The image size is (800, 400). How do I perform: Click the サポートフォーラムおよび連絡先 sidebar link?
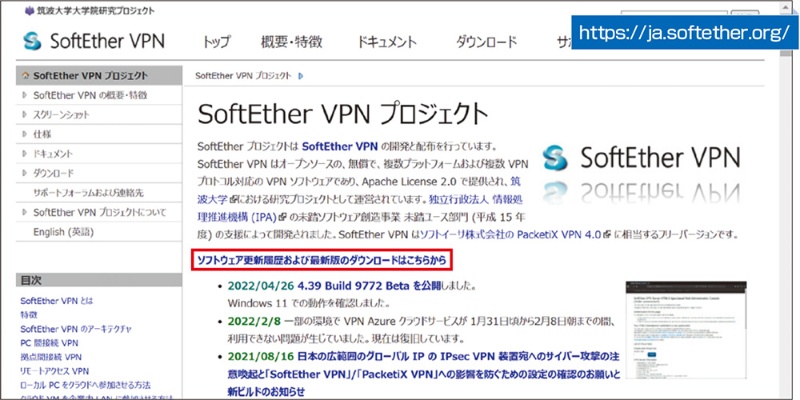[x=96, y=192]
